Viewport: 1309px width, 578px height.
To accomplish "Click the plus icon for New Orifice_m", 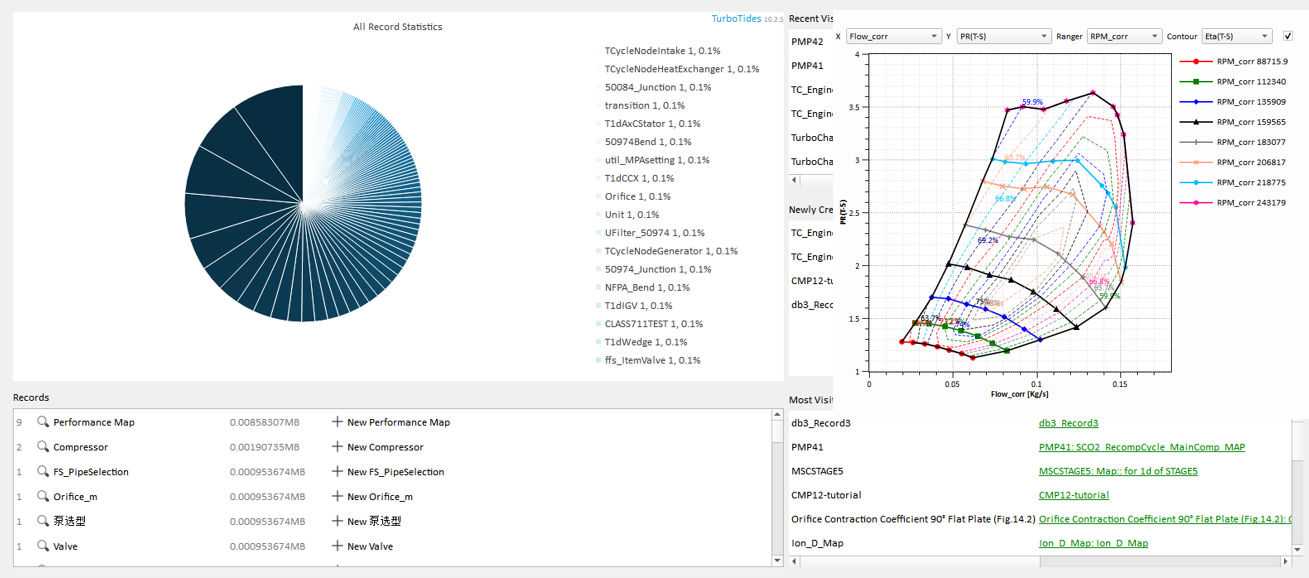I will [x=335, y=496].
